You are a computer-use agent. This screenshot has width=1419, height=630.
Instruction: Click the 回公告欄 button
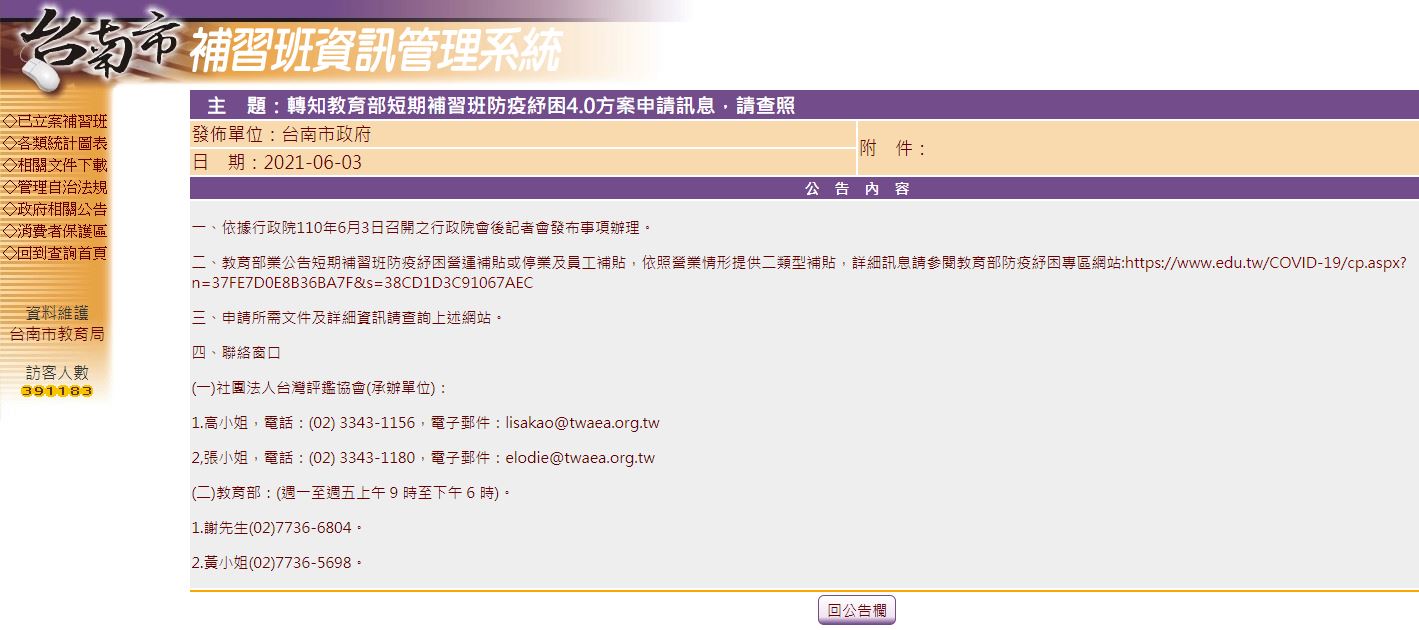[857, 610]
